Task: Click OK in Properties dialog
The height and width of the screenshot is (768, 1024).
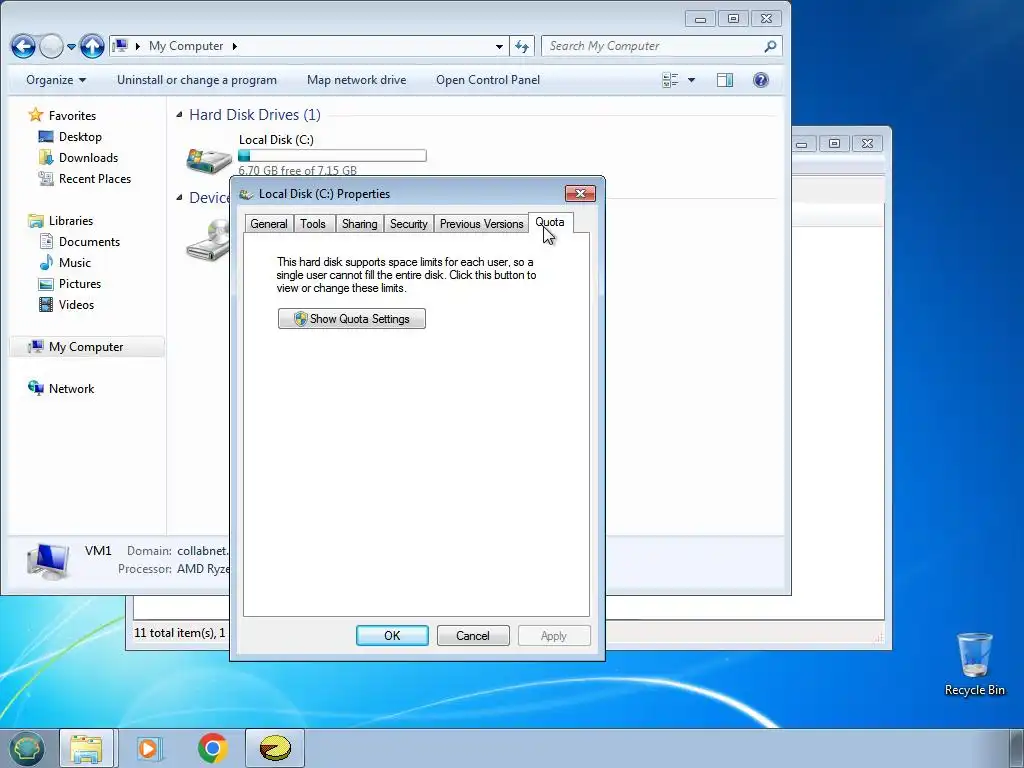Action: coord(392,635)
